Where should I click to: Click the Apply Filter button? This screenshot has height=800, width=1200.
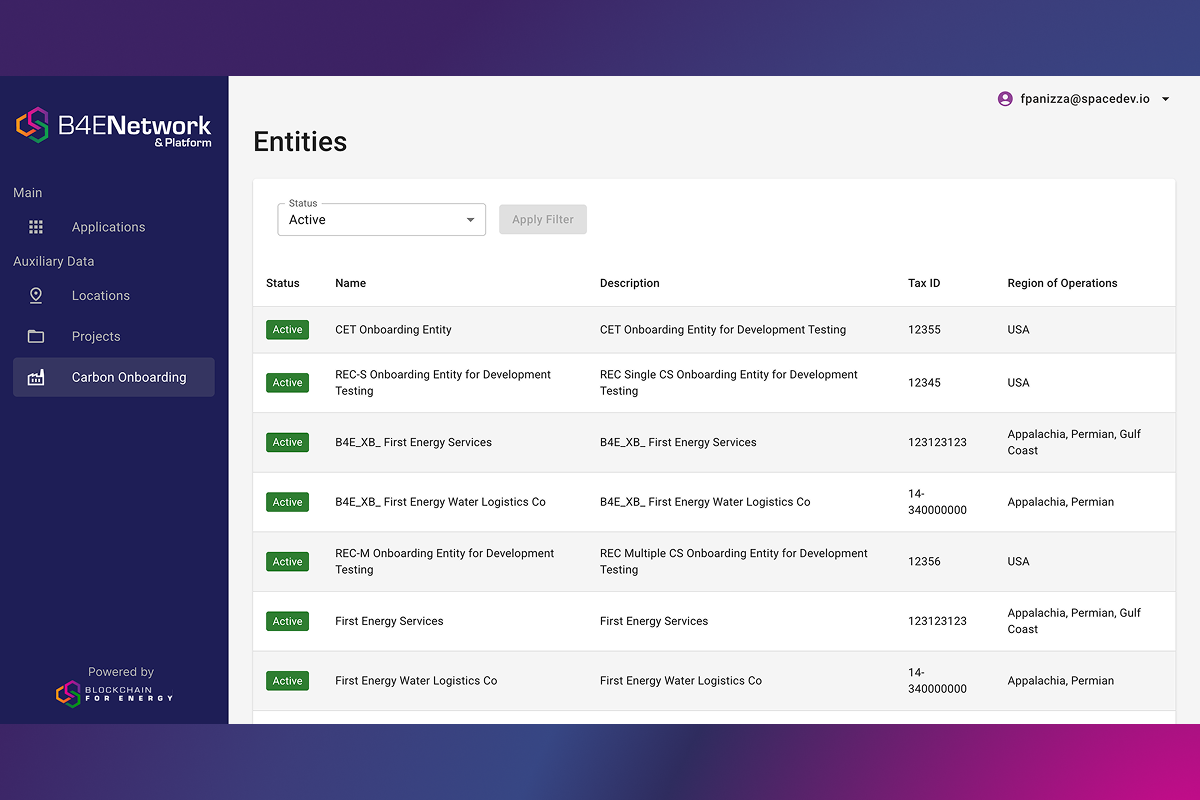[x=543, y=220]
